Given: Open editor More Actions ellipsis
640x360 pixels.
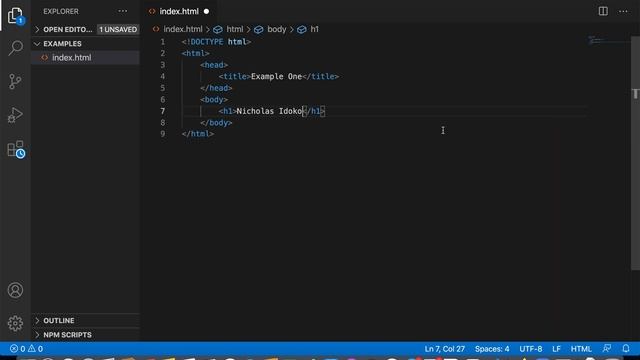Looking at the screenshot, I should tap(623, 11).
